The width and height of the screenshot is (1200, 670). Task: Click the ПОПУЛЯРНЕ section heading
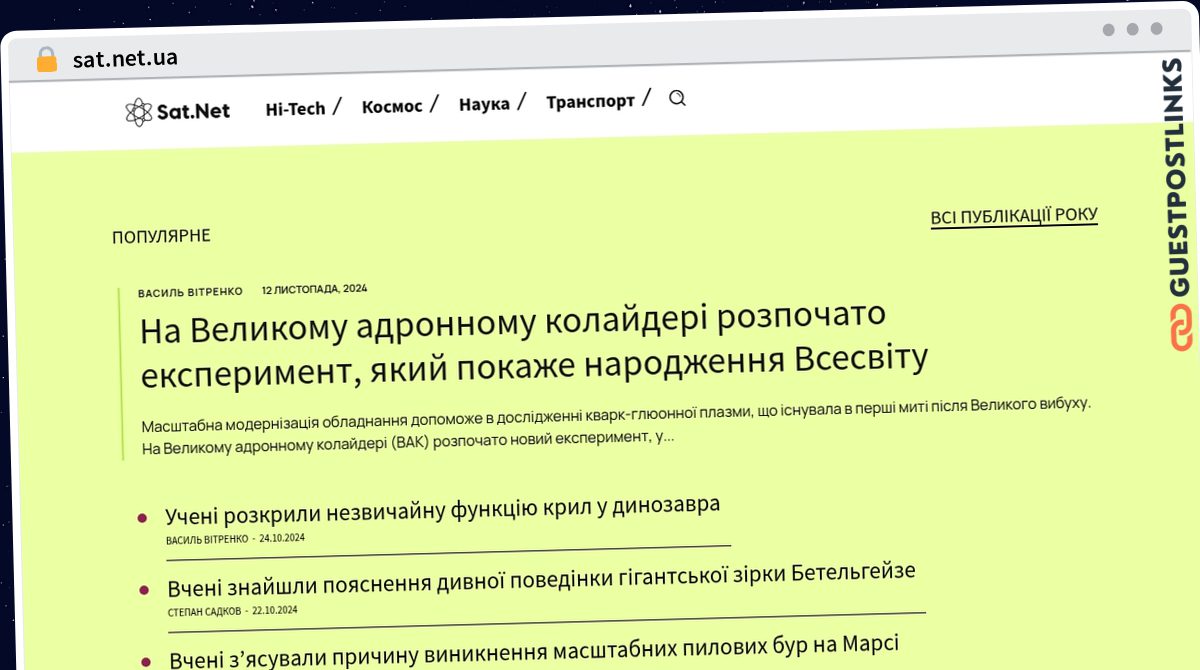click(x=161, y=236)
